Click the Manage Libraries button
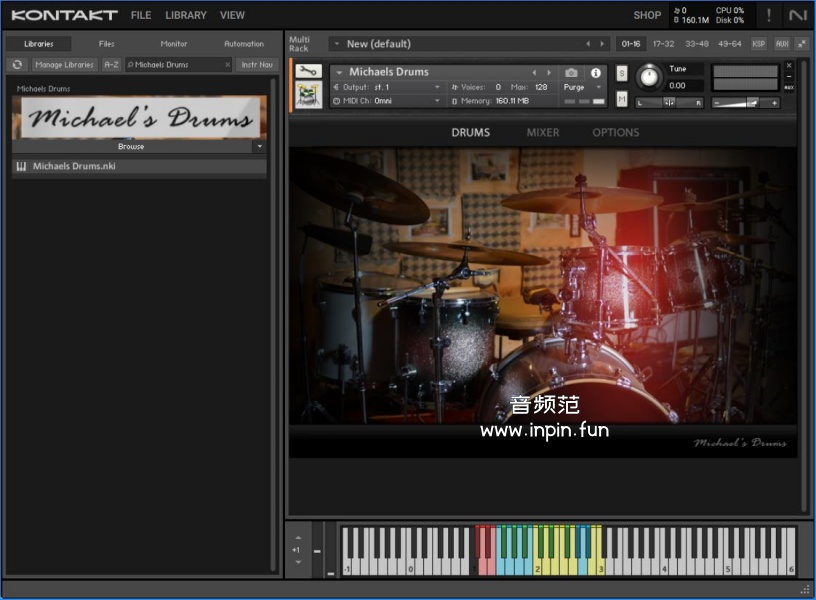The height and width of the screenshot is (600, 816). point(64,65)
